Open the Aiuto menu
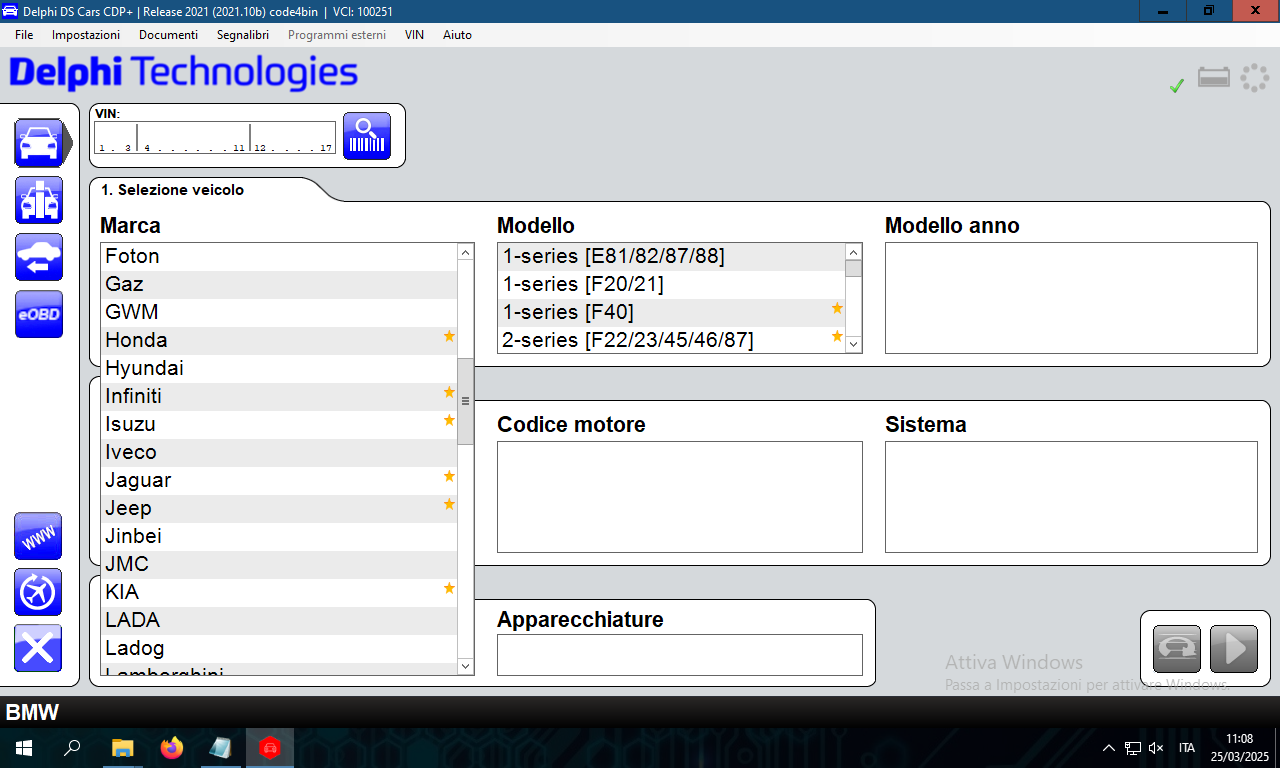The image size is (1280, 768). pos(457,35)
